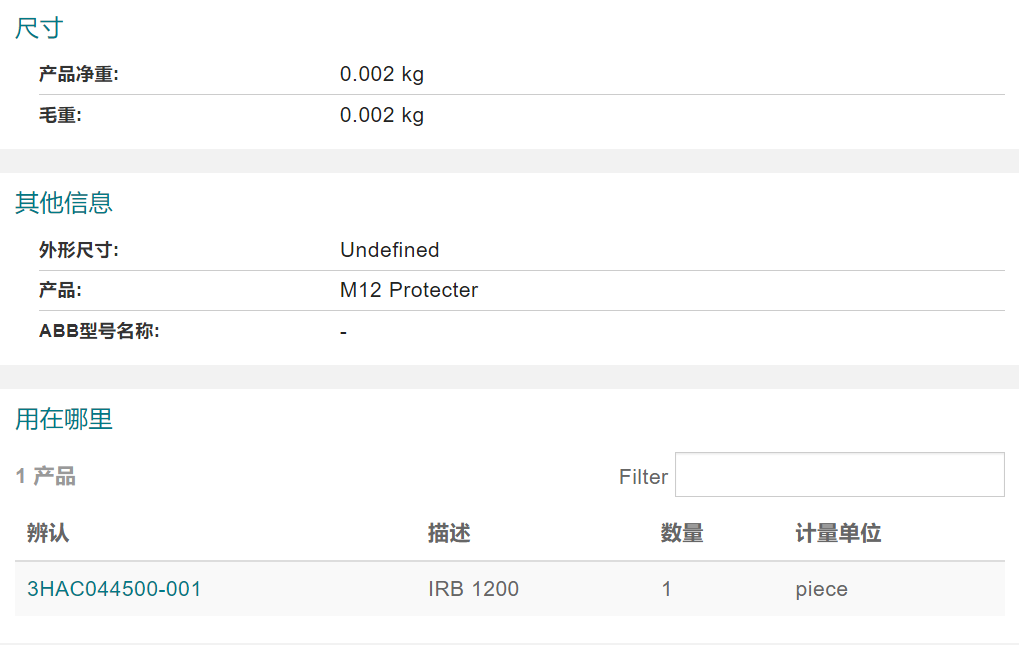Select the 描述 column header
Image resolution: width=1019 pixels, height=645 pixels.
pos(449,533)
